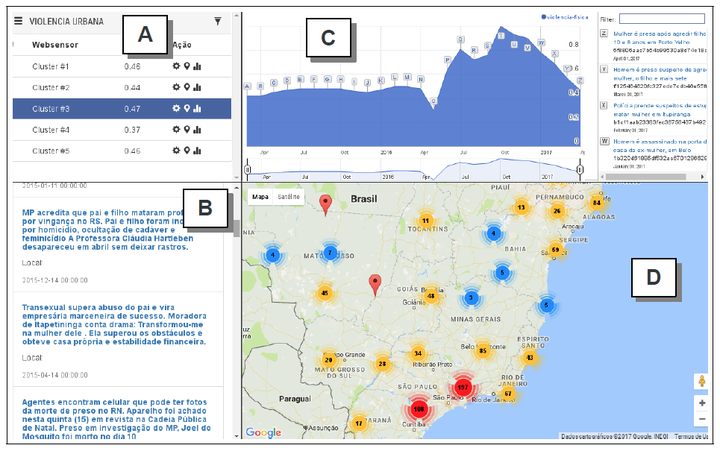Screen dimensions: 720x454
Task: Click map pin icon for Cluster #5
Action: 186,151
